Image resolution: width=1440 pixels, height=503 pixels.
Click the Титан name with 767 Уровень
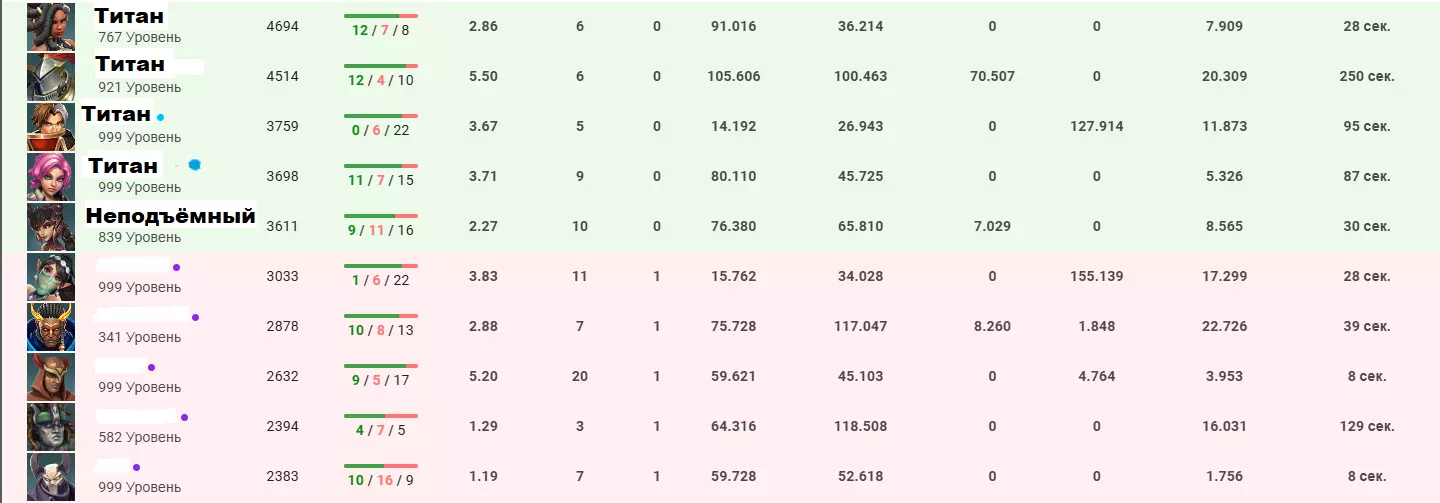click(129, 16)
